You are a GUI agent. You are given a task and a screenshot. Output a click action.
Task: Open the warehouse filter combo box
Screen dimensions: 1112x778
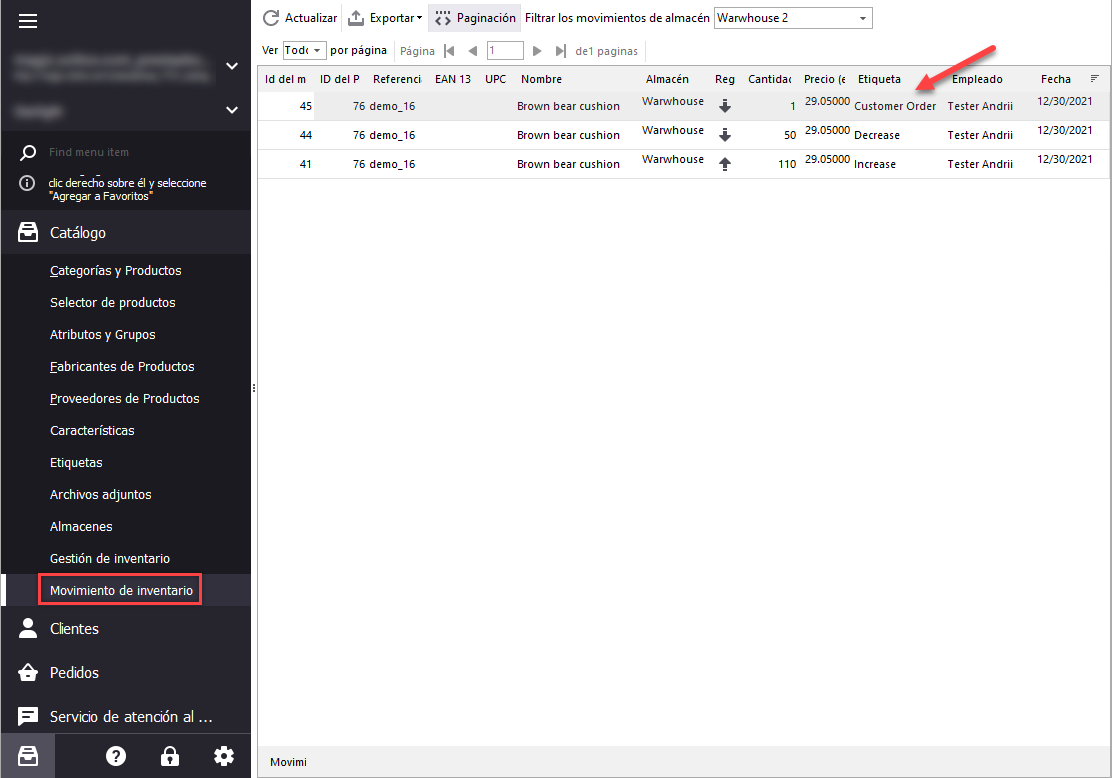(x=792, y=18)
